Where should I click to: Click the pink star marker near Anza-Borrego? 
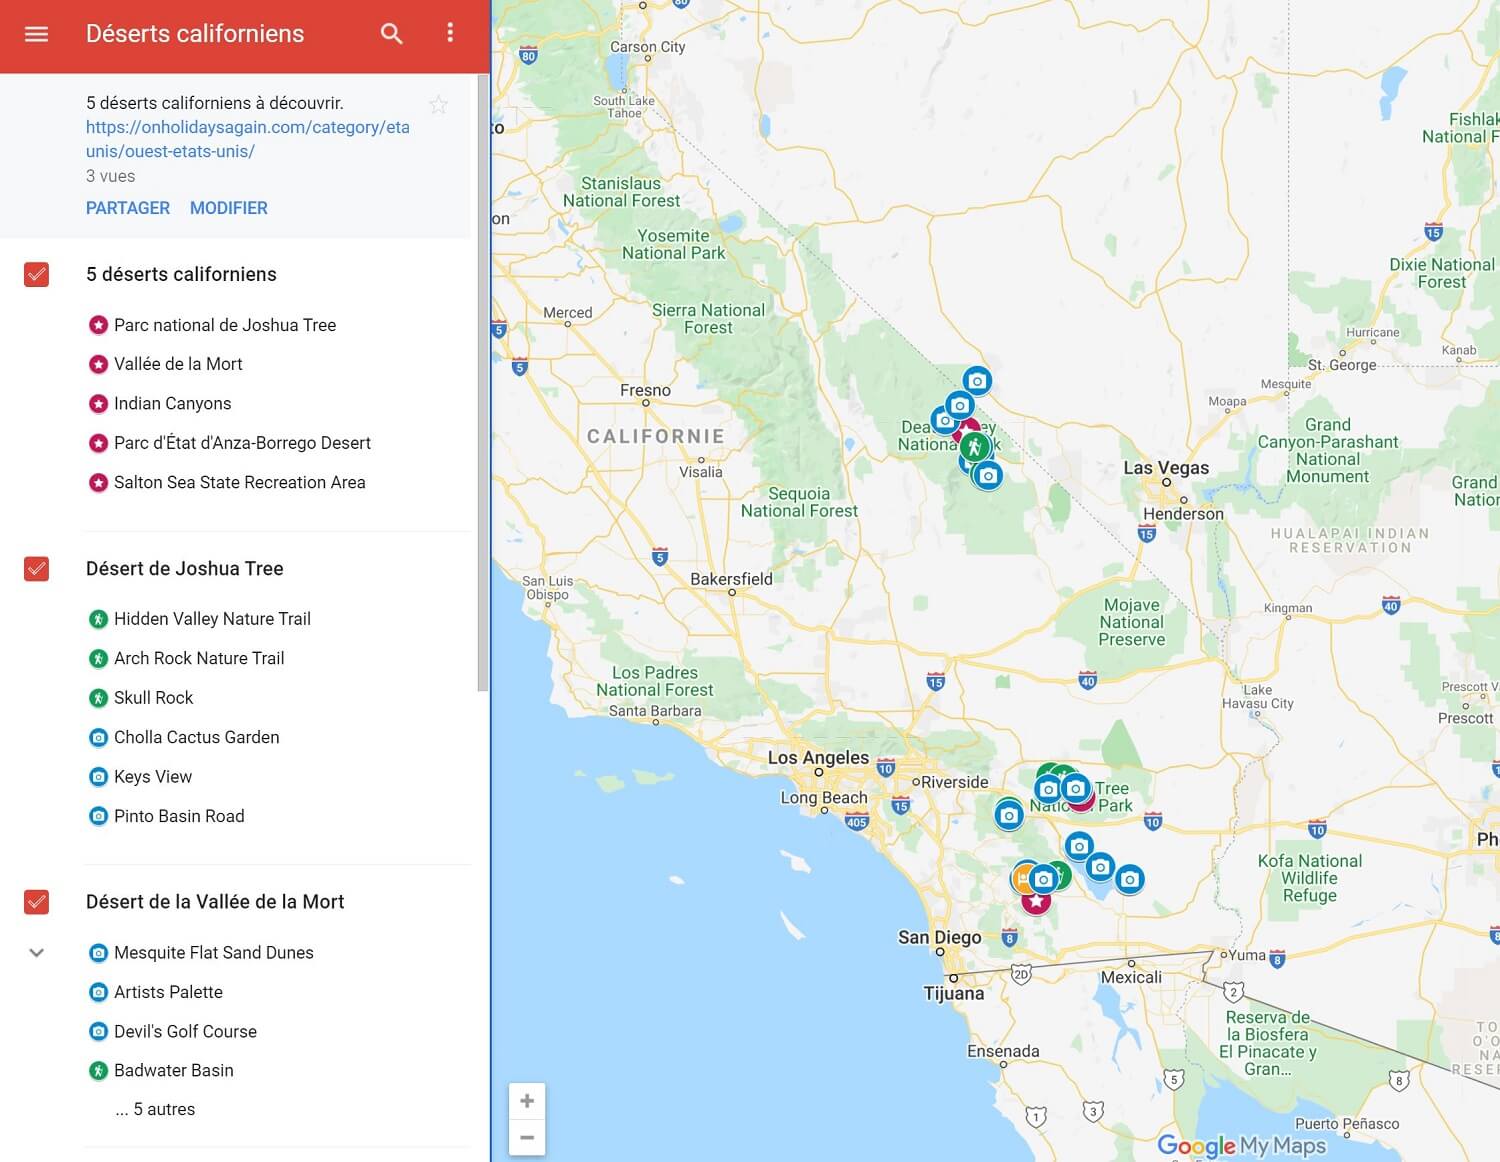tap(1036, 901)
